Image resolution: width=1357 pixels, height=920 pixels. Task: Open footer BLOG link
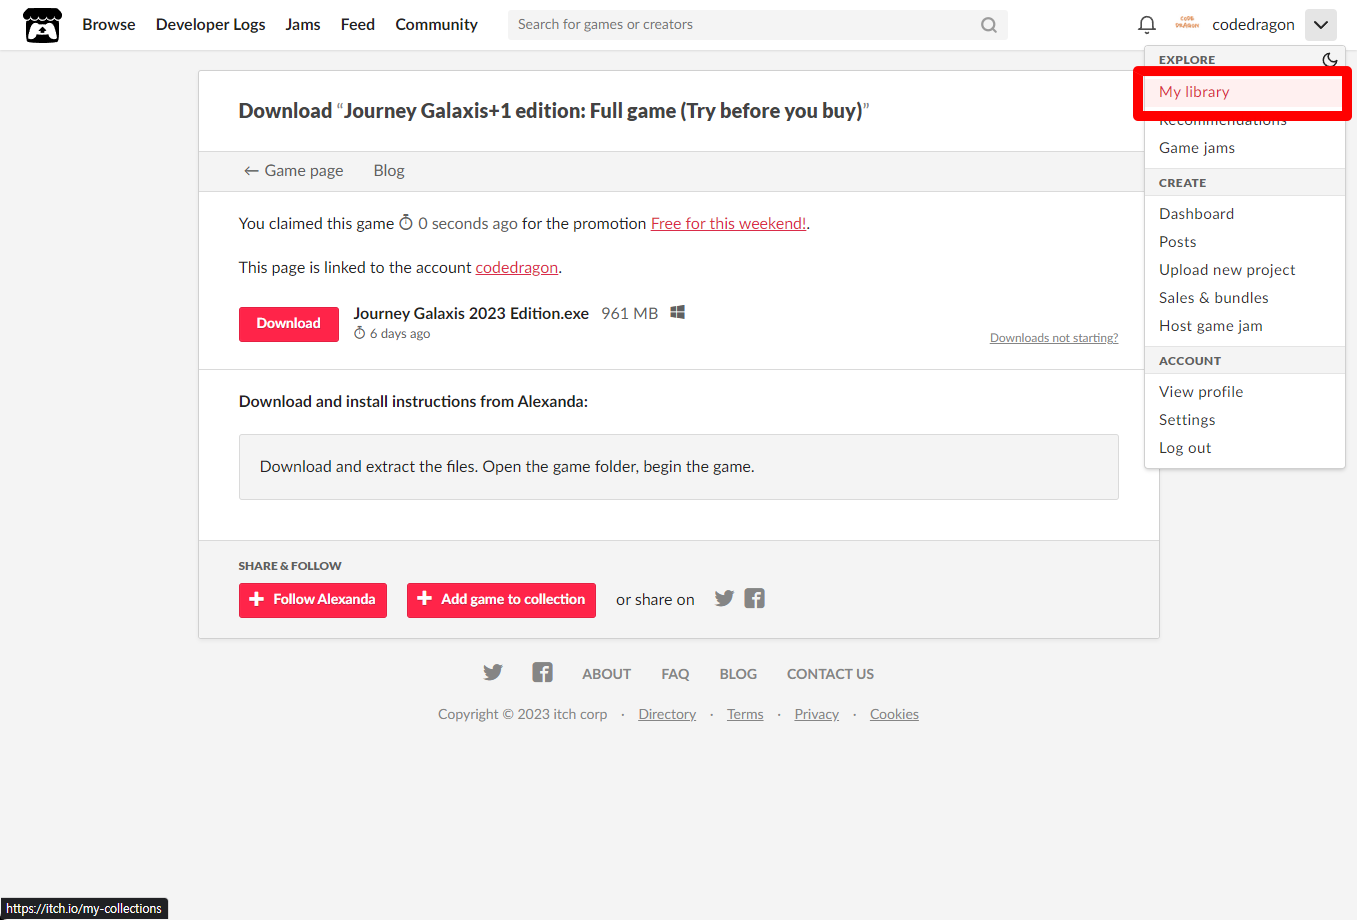738,674
